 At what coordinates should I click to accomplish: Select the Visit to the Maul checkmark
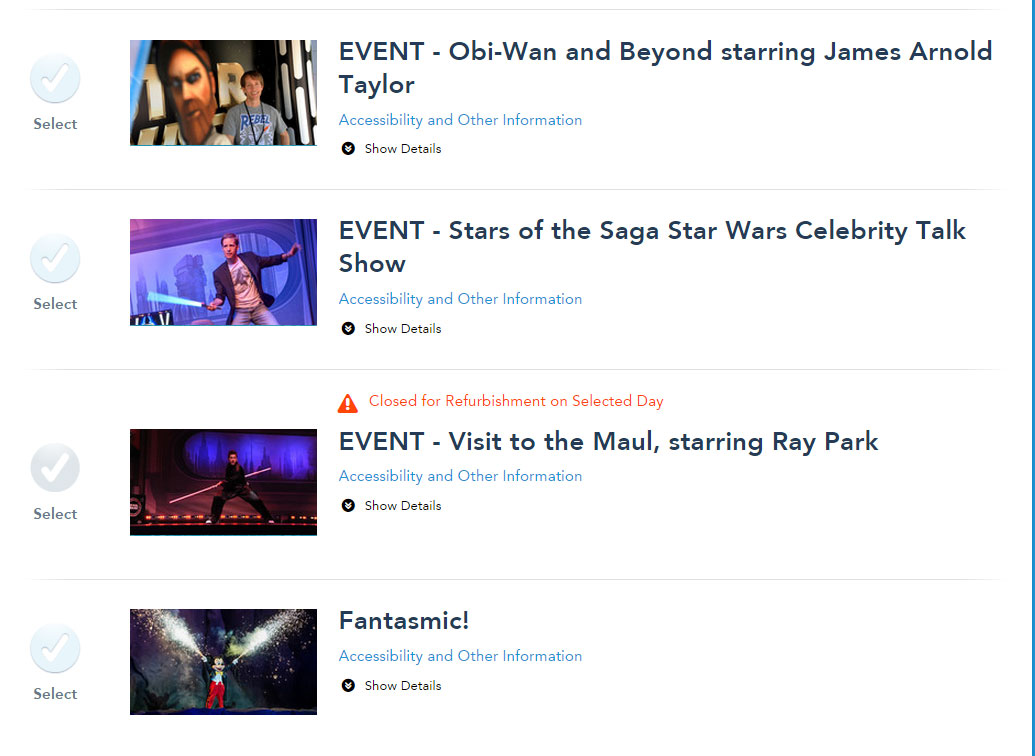tap(55, 468)
